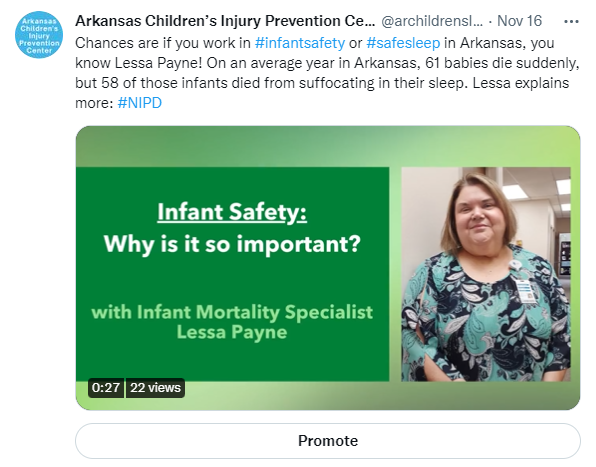Play the Infant Safety video
This screenshot has width=596, height=467.
pyautogui.click(x=328, y=268)
